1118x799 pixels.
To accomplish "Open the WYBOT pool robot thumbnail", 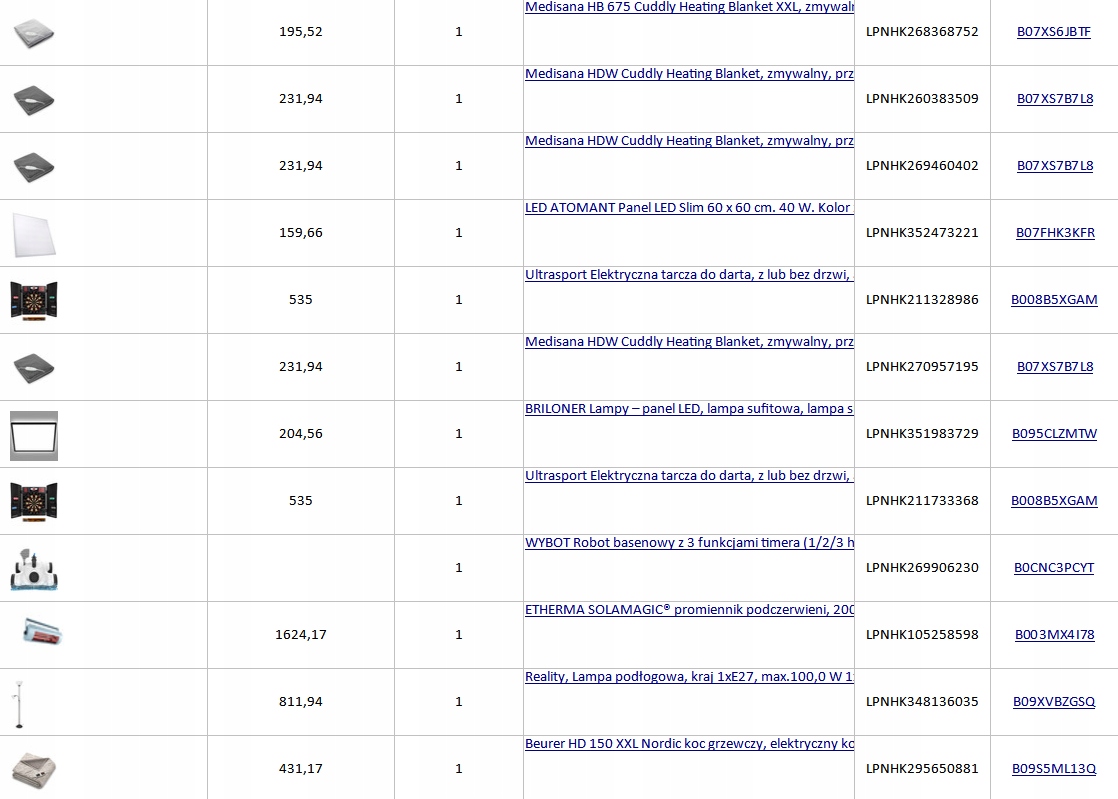I will click(34, 568).
